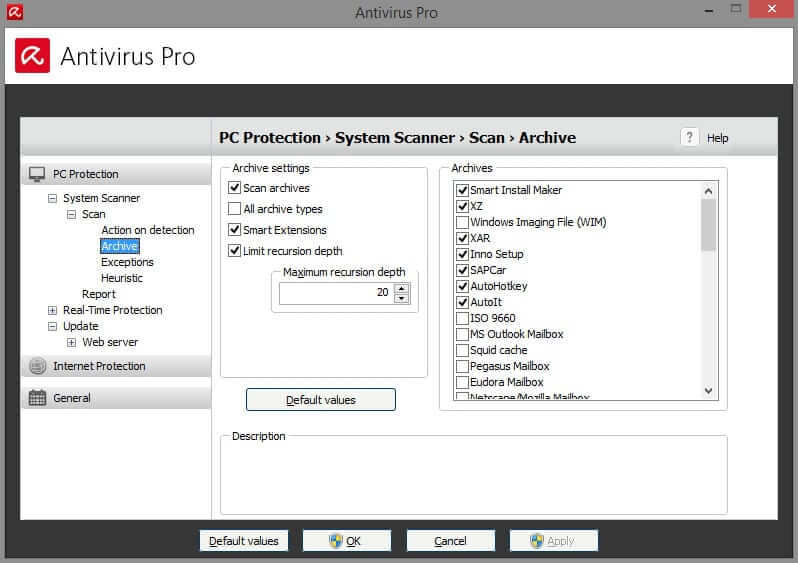This screenshot has width=798, height=563.
Task: Click Archives list scroll up arrow
Action: (x=708, y=191)
